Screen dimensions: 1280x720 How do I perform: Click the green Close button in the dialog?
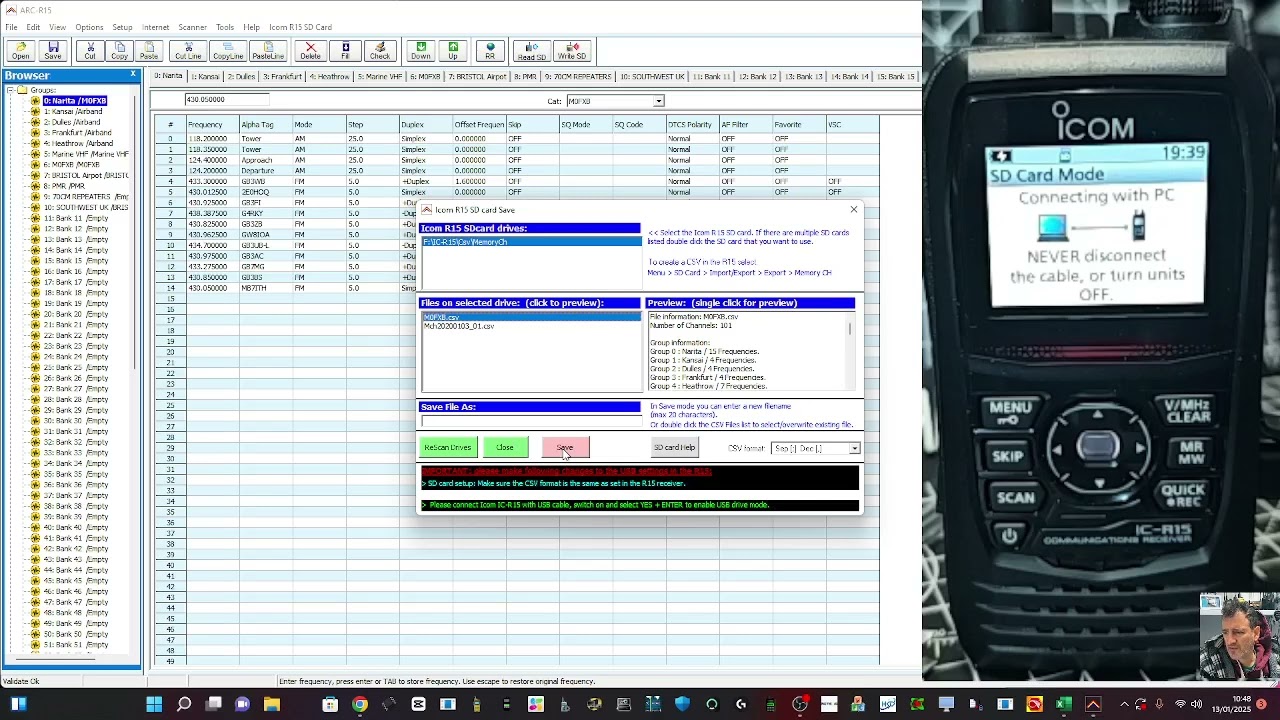coord(505,447)
